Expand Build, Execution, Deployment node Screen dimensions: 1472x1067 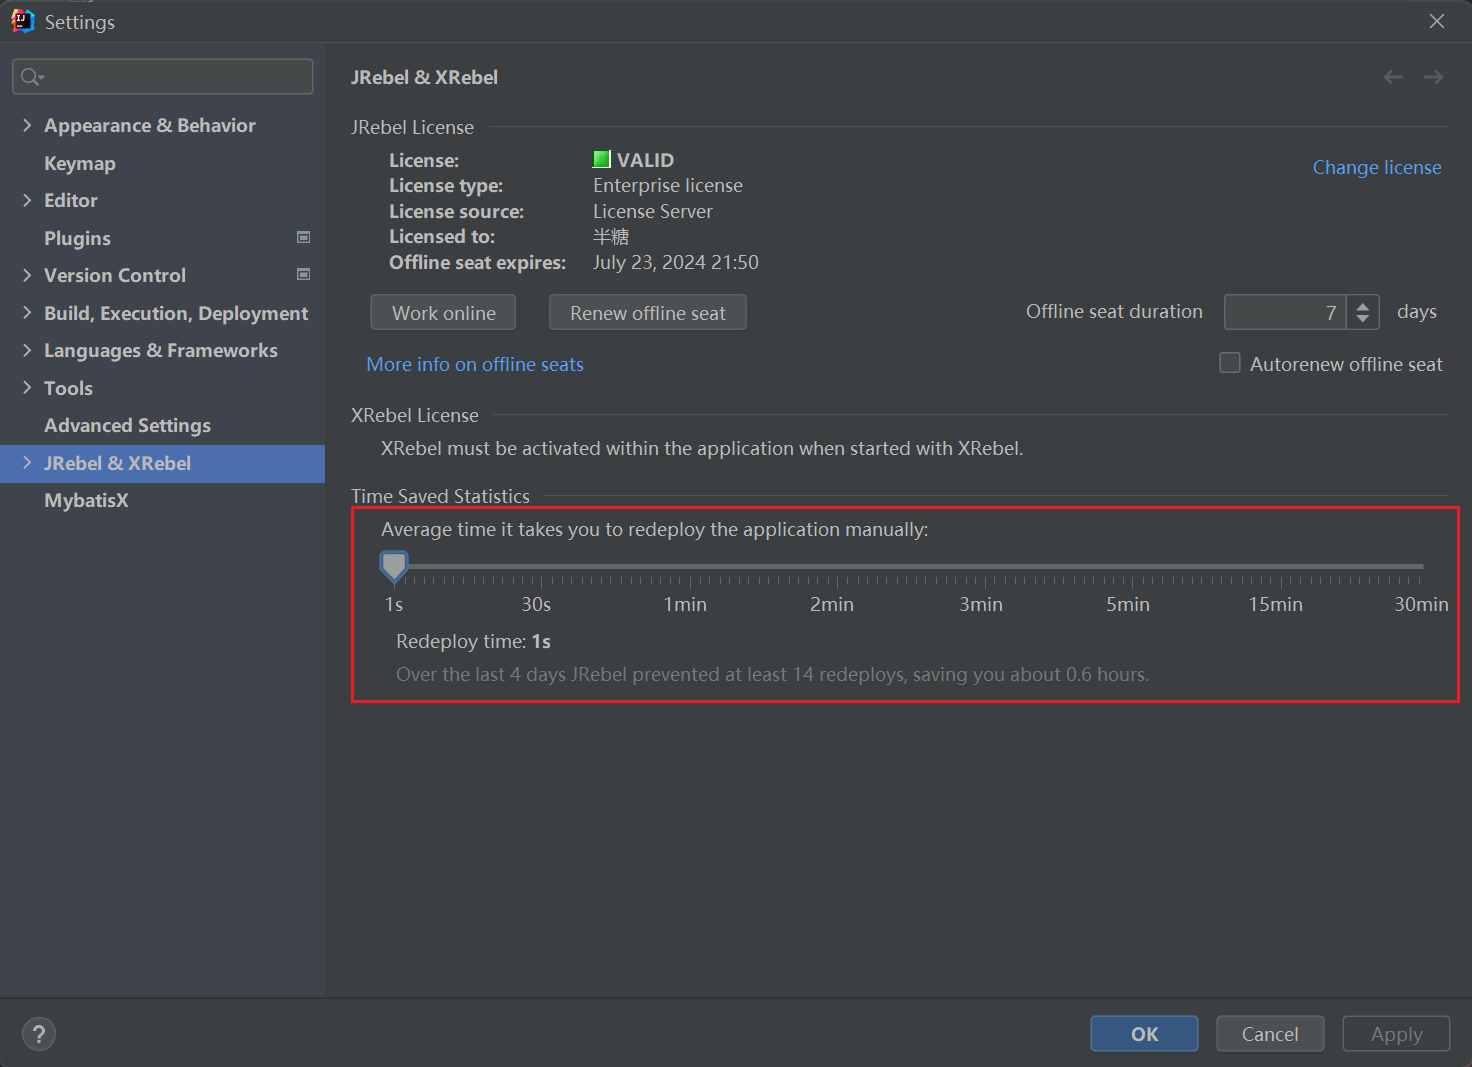(x=27, y=313)
